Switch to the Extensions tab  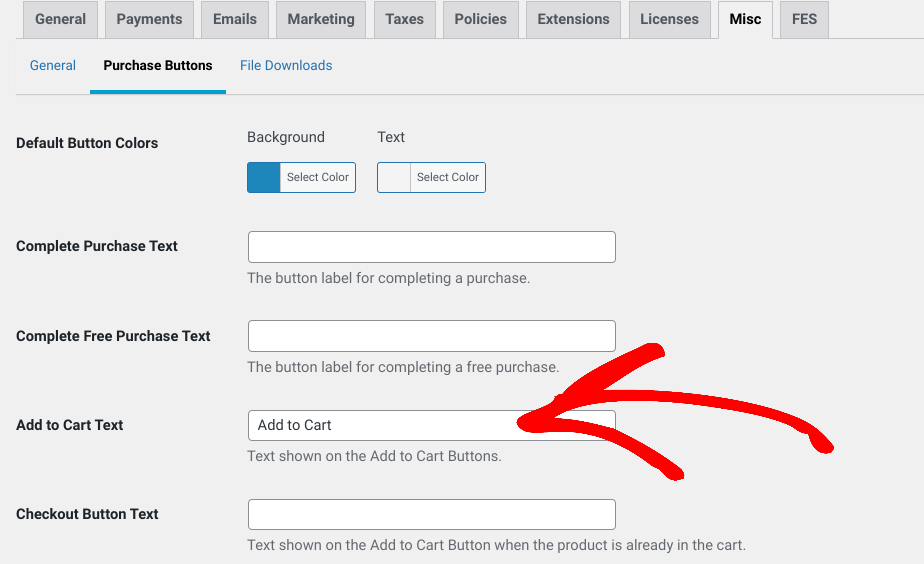click(x=573, y=19)
